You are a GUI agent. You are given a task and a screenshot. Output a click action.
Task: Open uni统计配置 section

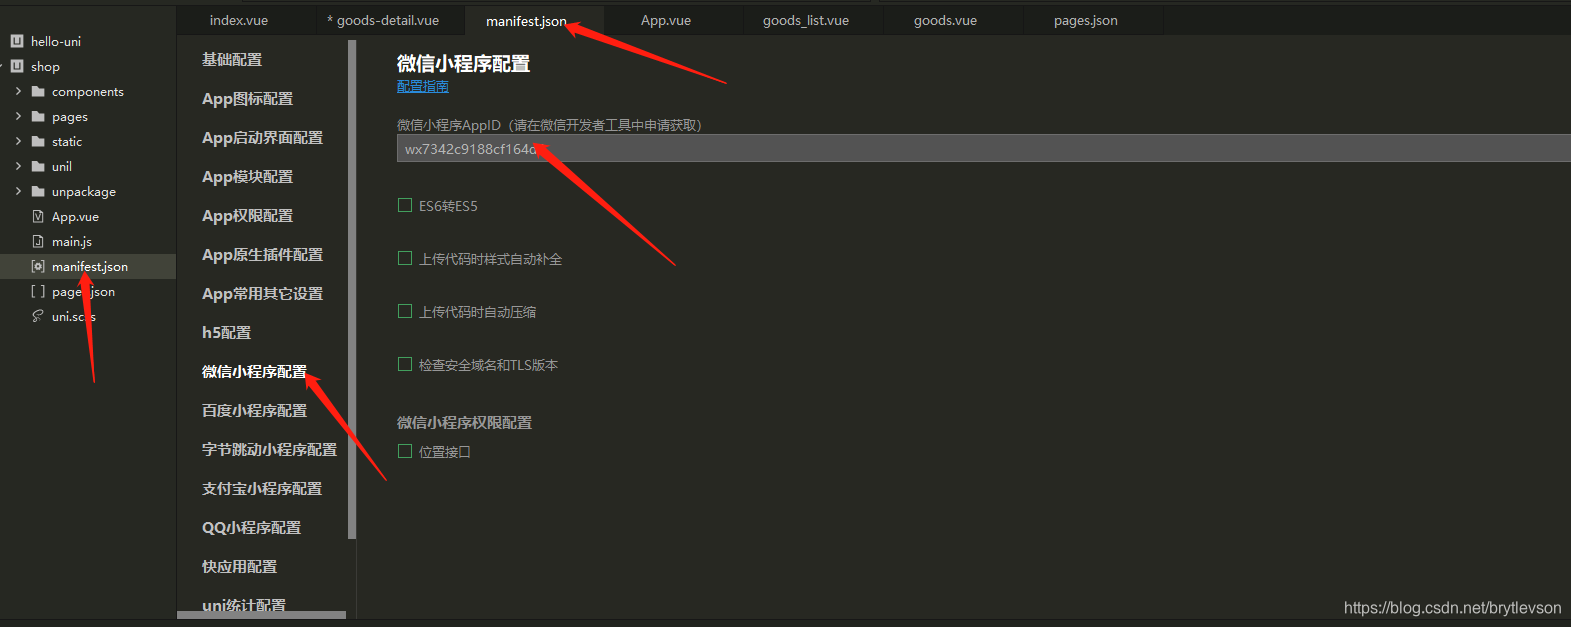[x=244, y=605]
